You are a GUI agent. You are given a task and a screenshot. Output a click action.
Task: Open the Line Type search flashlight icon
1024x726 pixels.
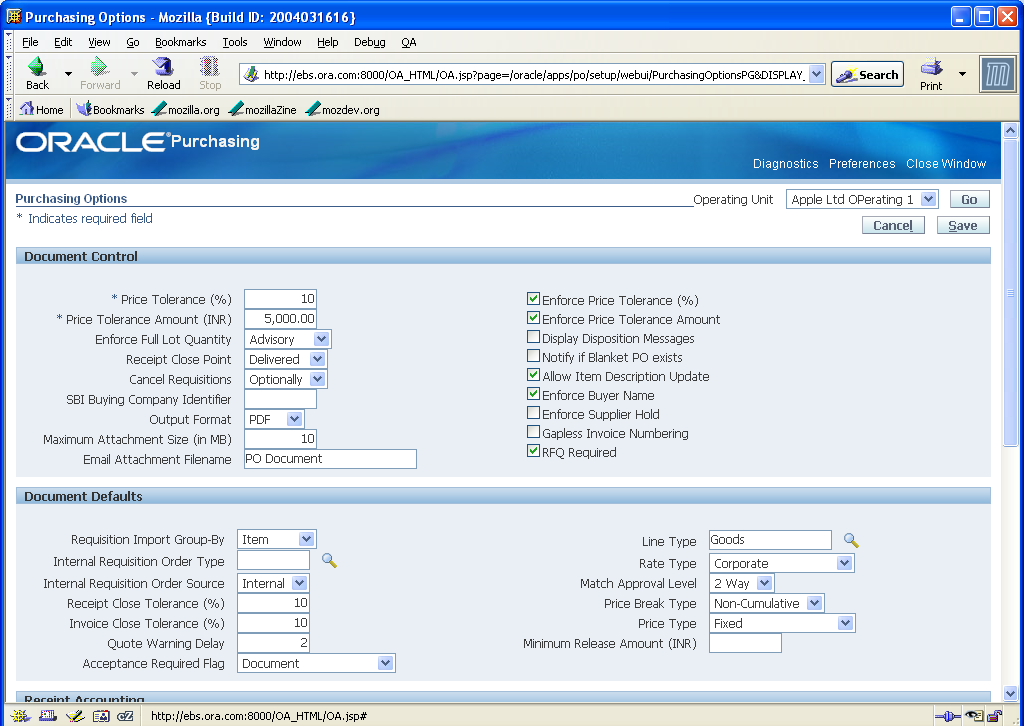pos(850,539)
